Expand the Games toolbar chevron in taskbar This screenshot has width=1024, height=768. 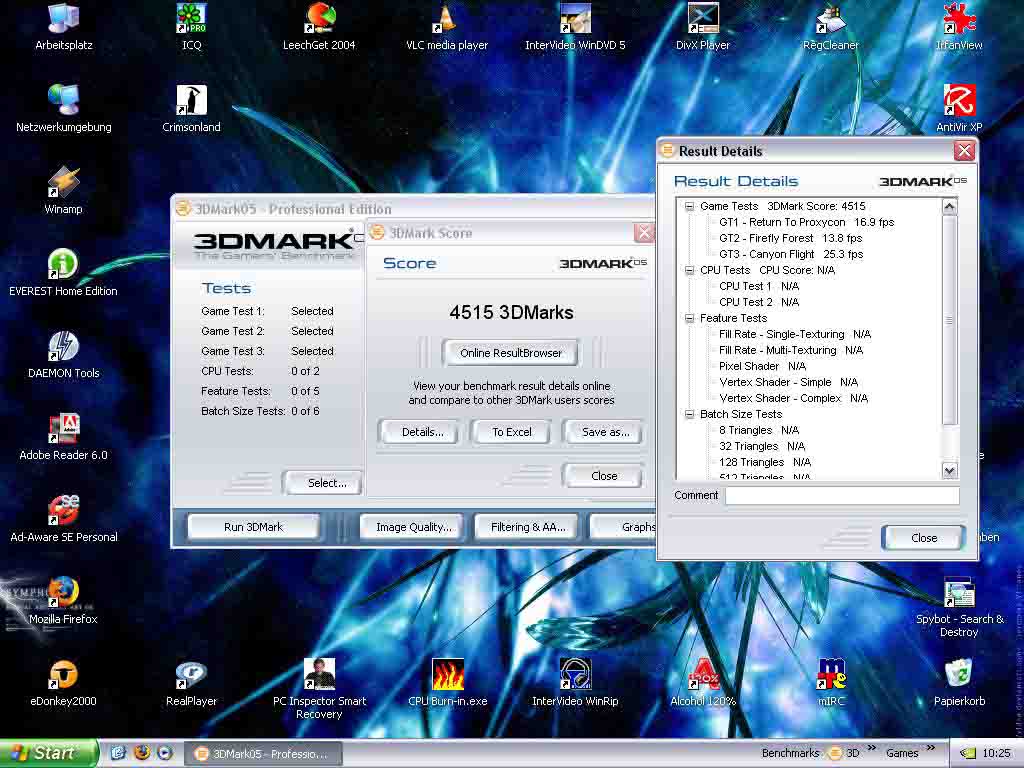point(931,748)
